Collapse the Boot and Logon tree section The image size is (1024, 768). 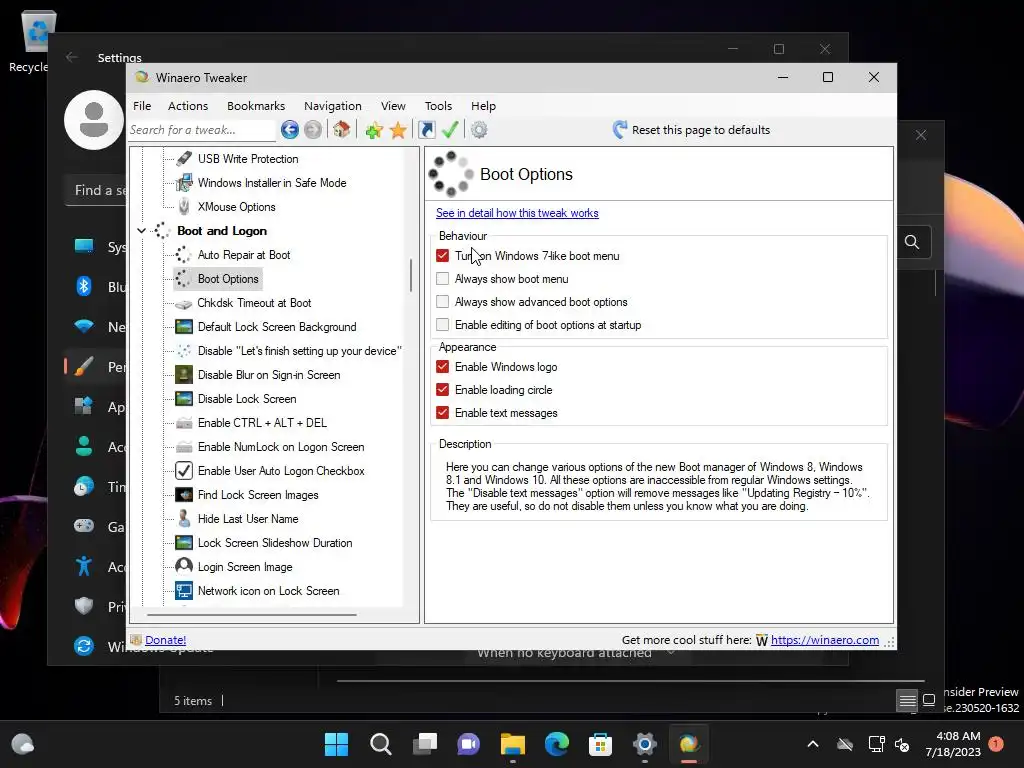pos(141,231)
